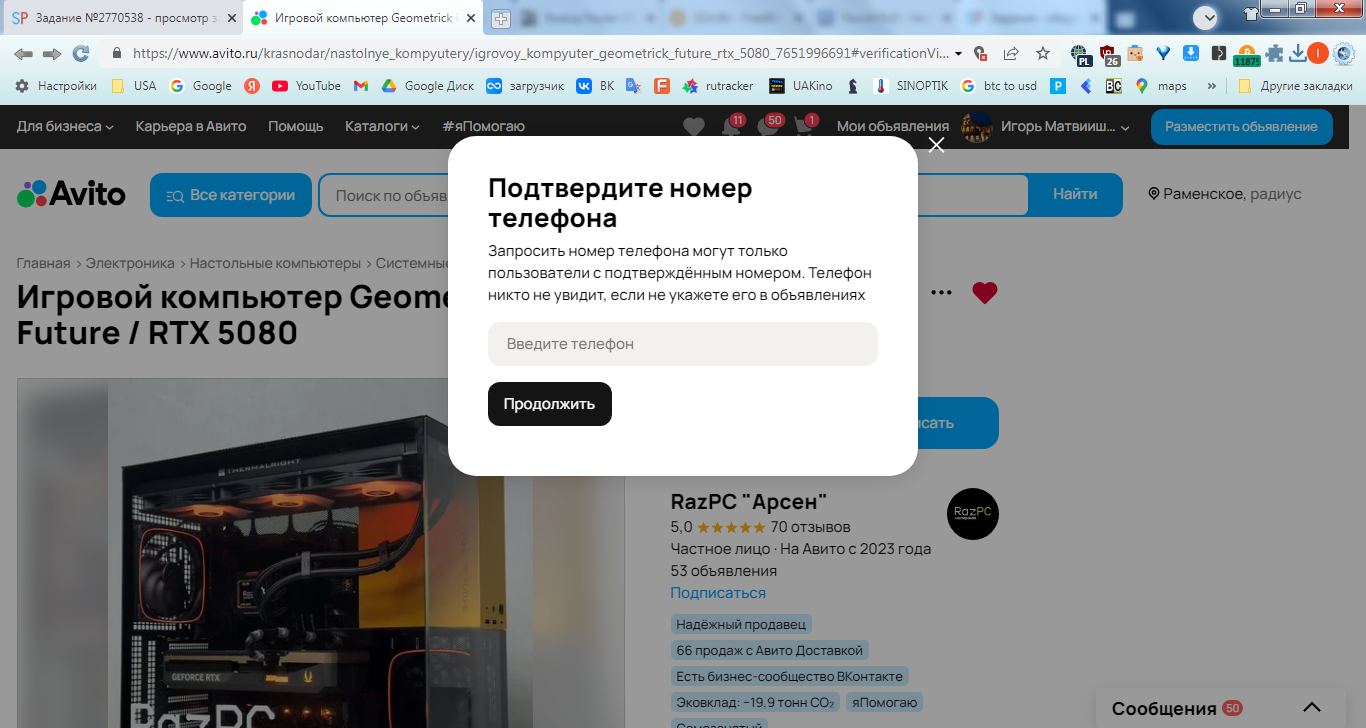Open the bitcoin price extension showing 11875
Screen dimensions: 1366x728
point(1246,55)
